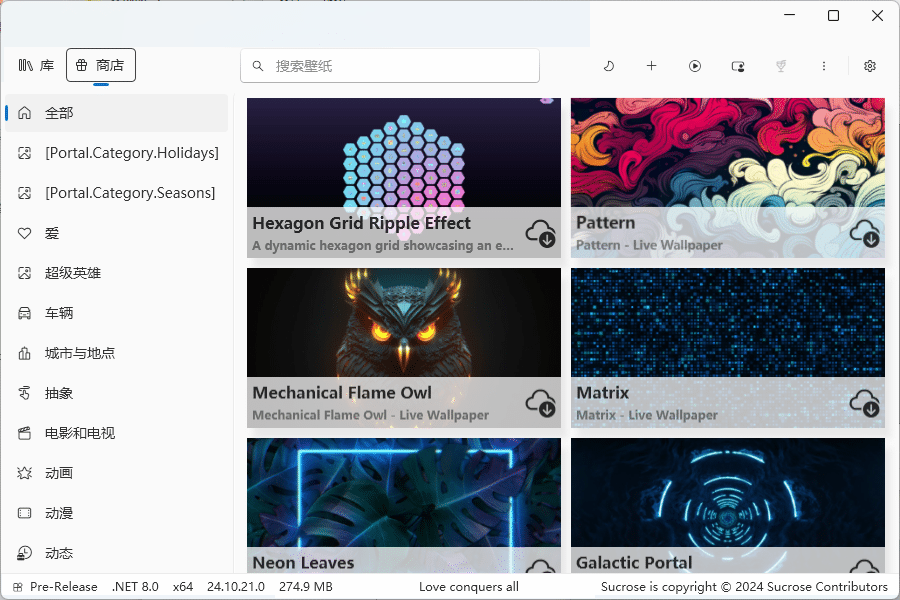The image size is (900, 600).
Task: Click the Pre-Release flower icon in the status bar
Action: tap(18, 587)
